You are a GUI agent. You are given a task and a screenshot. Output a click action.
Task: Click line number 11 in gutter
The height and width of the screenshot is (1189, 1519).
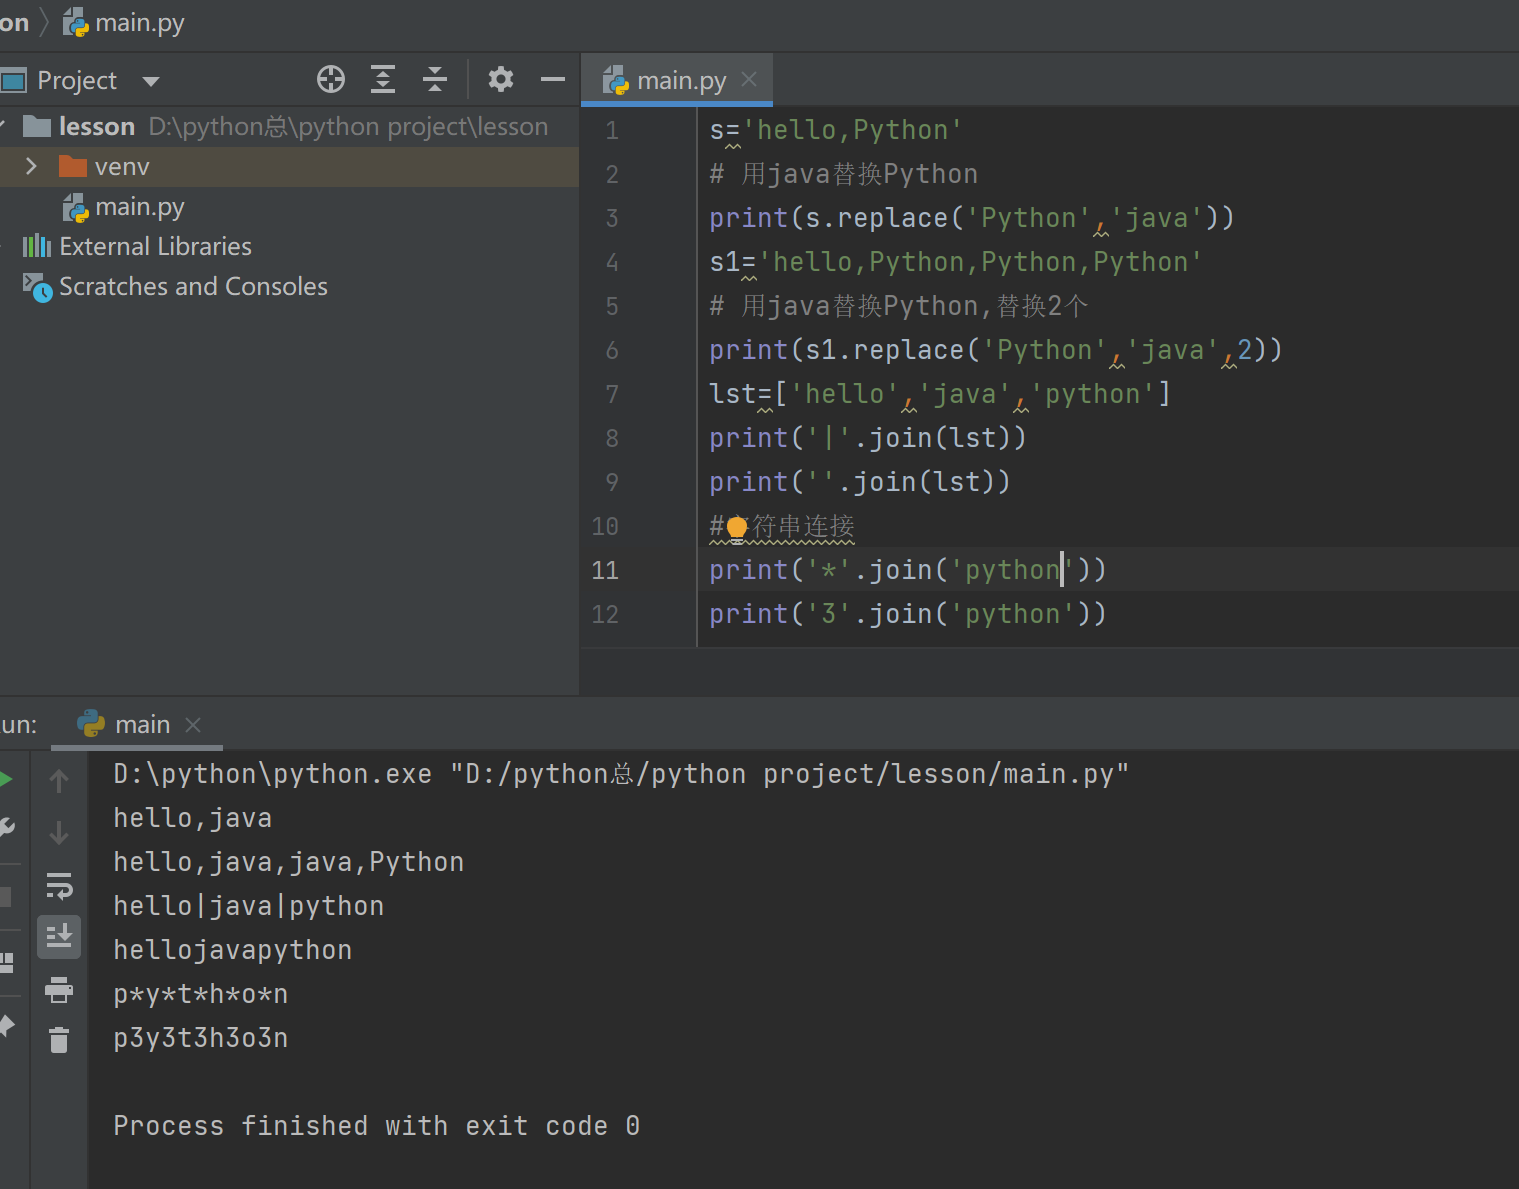pos(605,570)
